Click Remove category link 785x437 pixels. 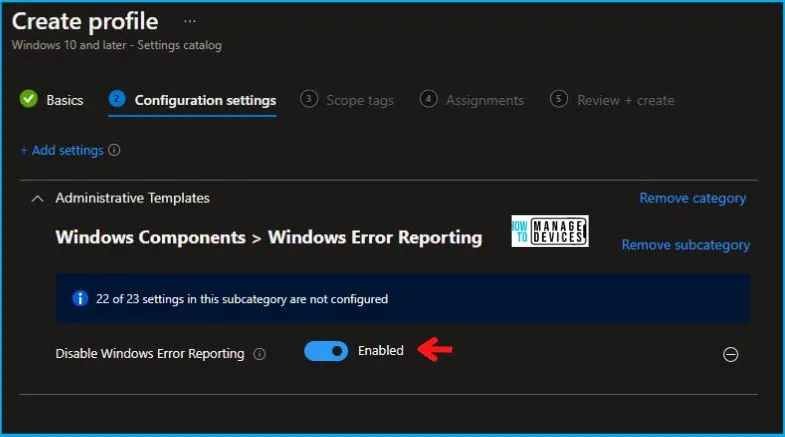click(x=692, y=198)
